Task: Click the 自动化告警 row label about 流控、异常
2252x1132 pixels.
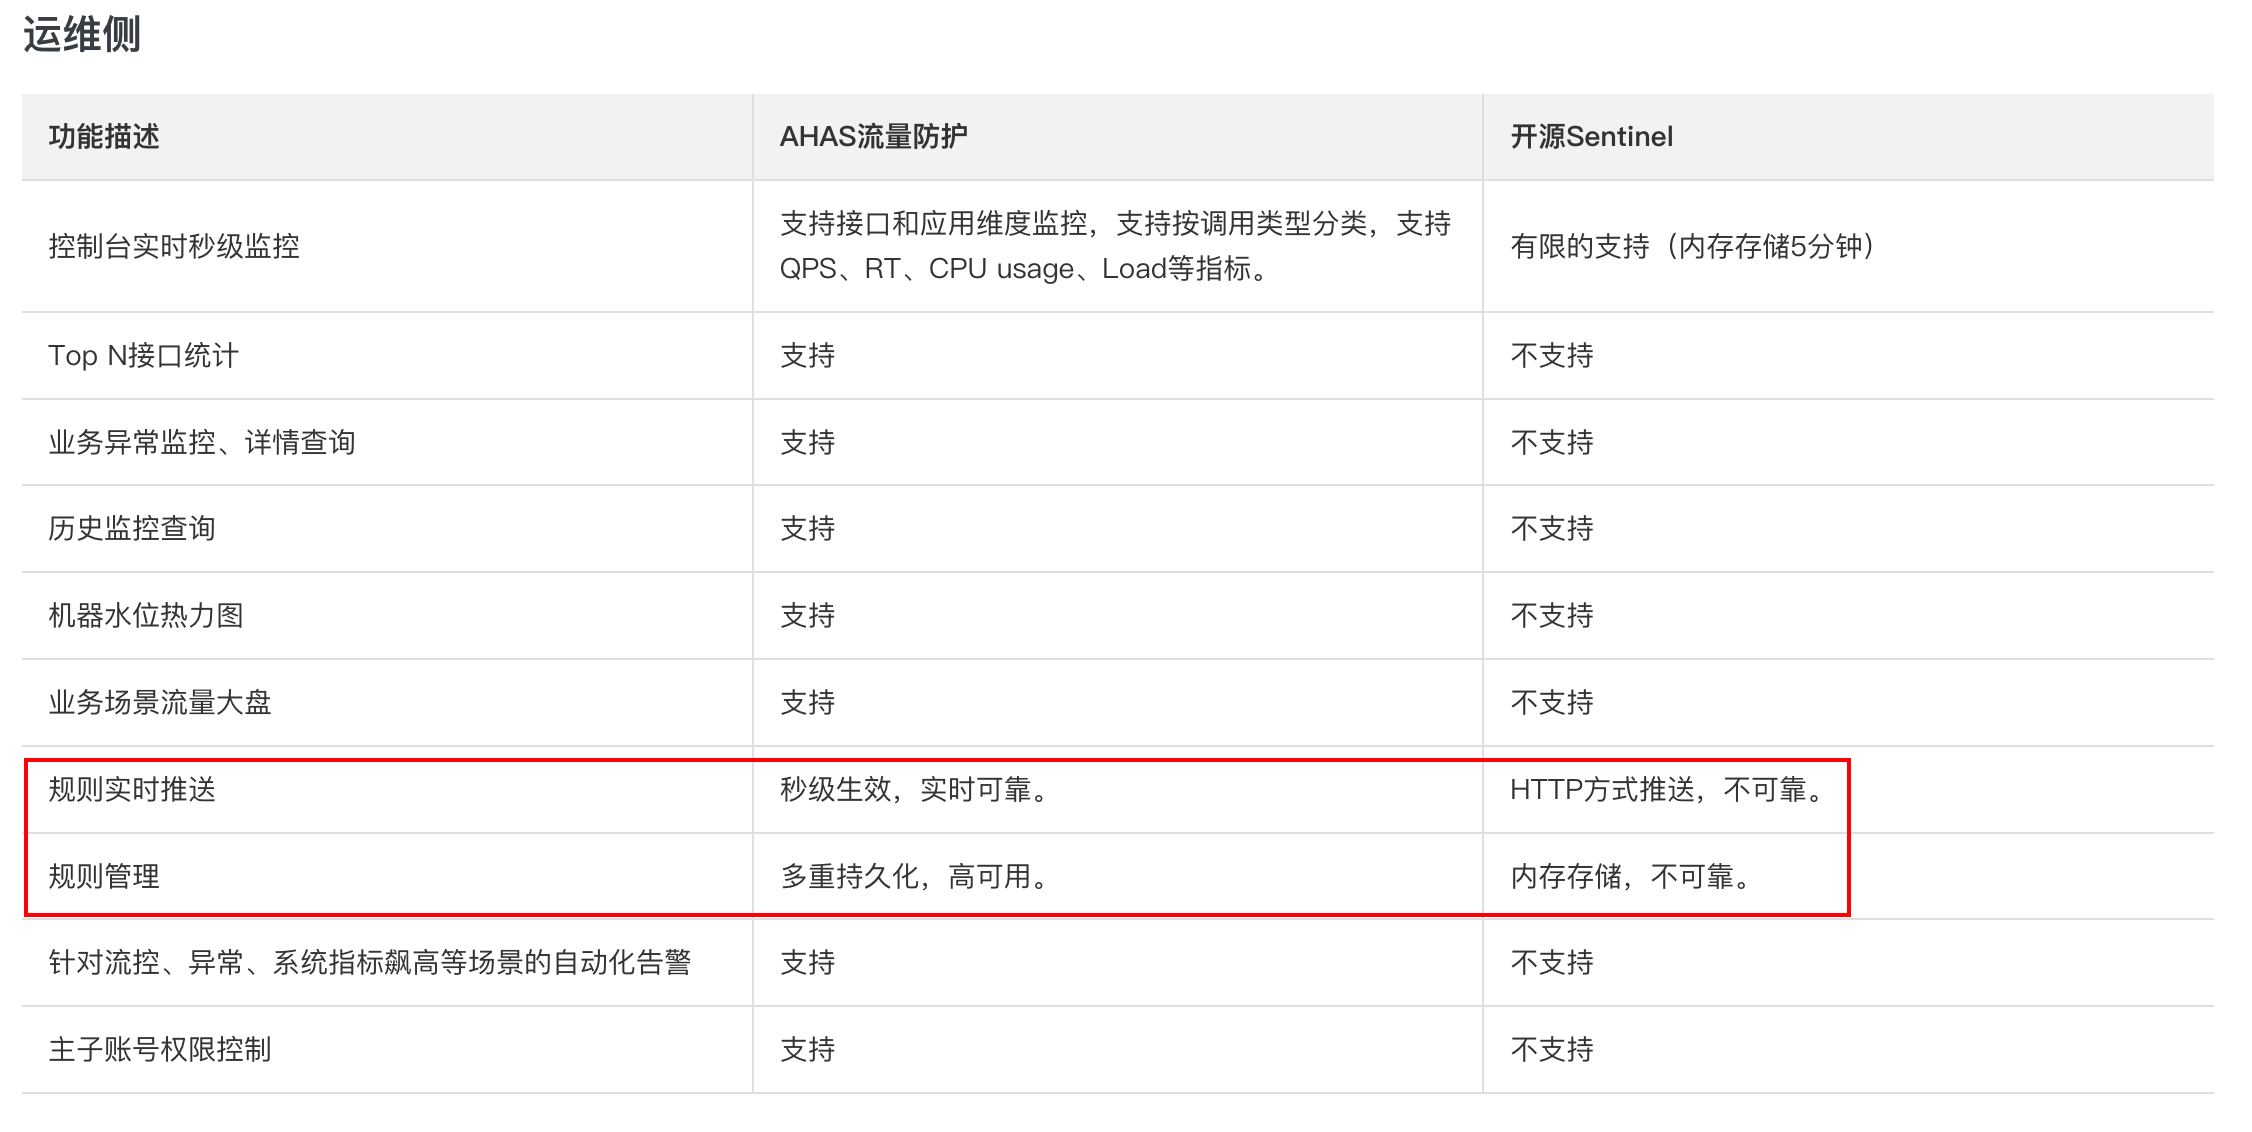Action: click(370, 962)
